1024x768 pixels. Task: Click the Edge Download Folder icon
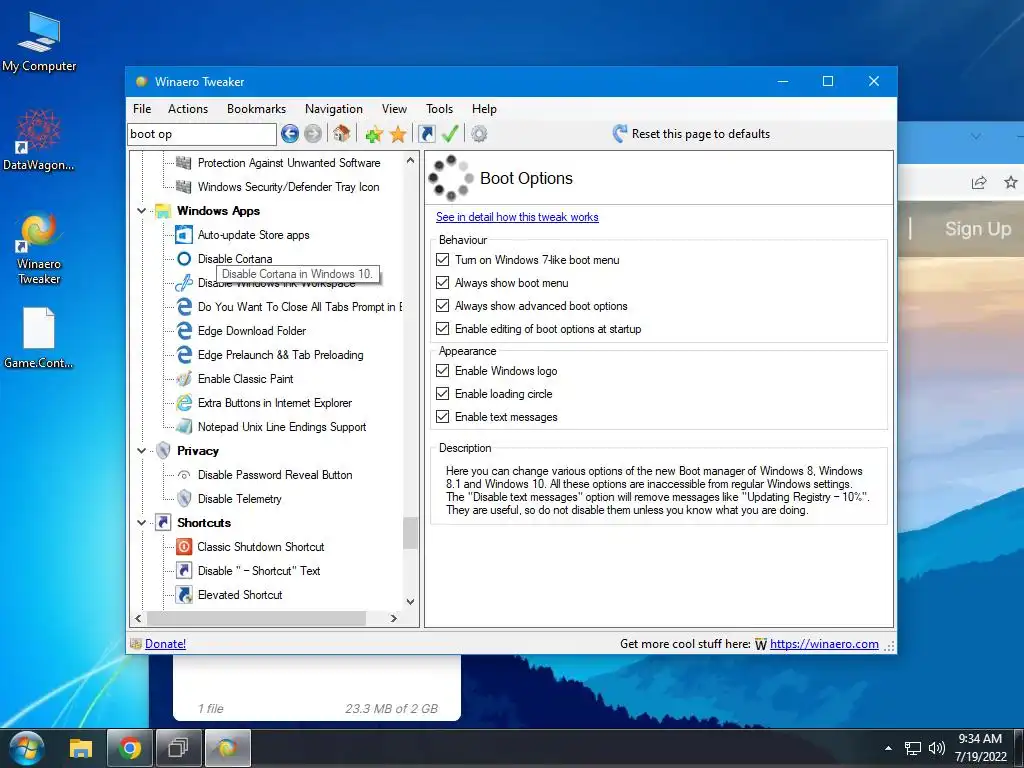pos(184,330)
